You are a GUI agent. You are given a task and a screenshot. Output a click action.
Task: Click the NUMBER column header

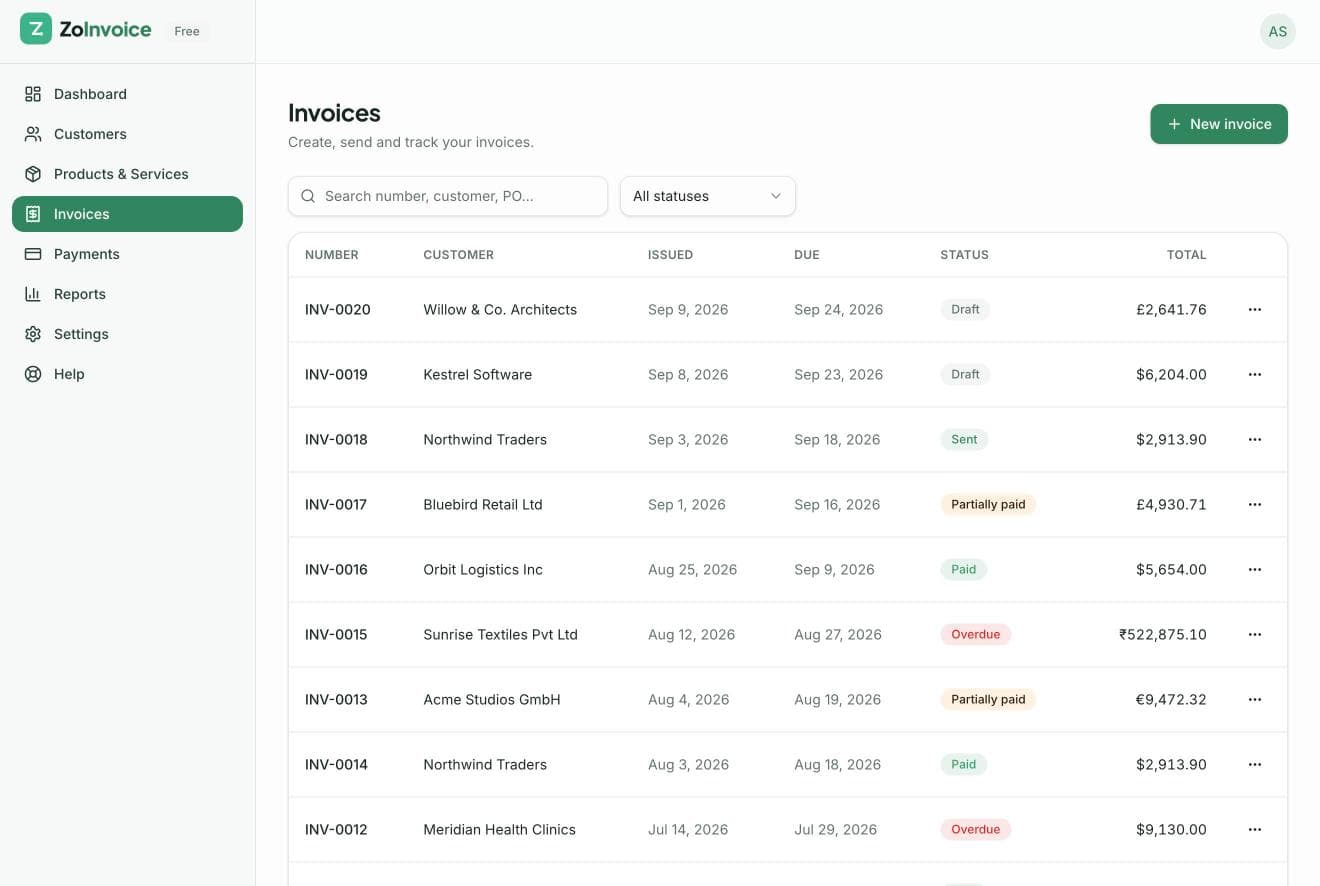tap(332, 255)
